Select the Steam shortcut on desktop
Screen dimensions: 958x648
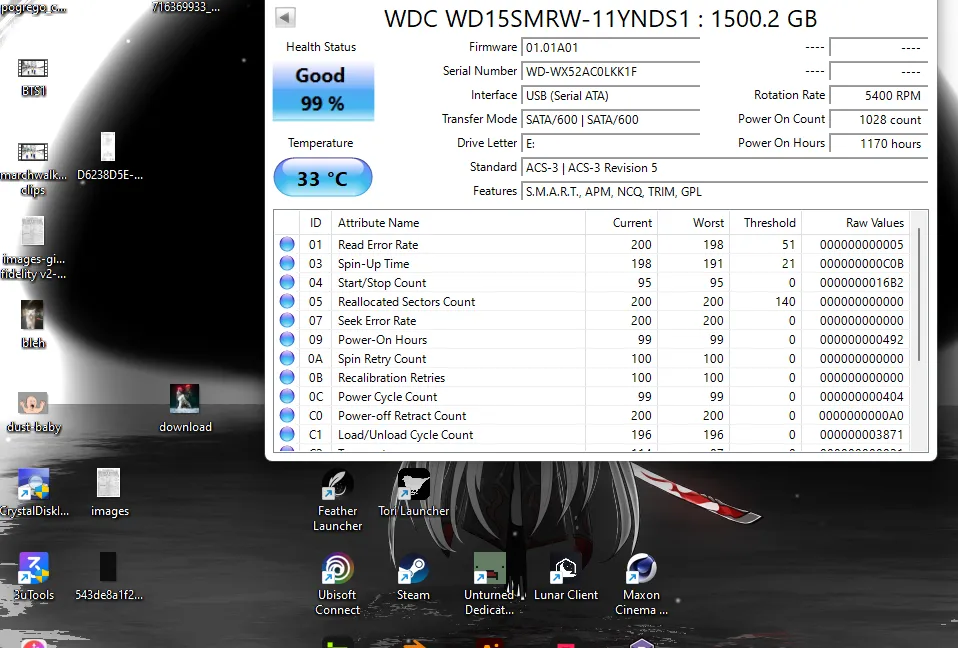pyautogui.click(x=414, y=577)
